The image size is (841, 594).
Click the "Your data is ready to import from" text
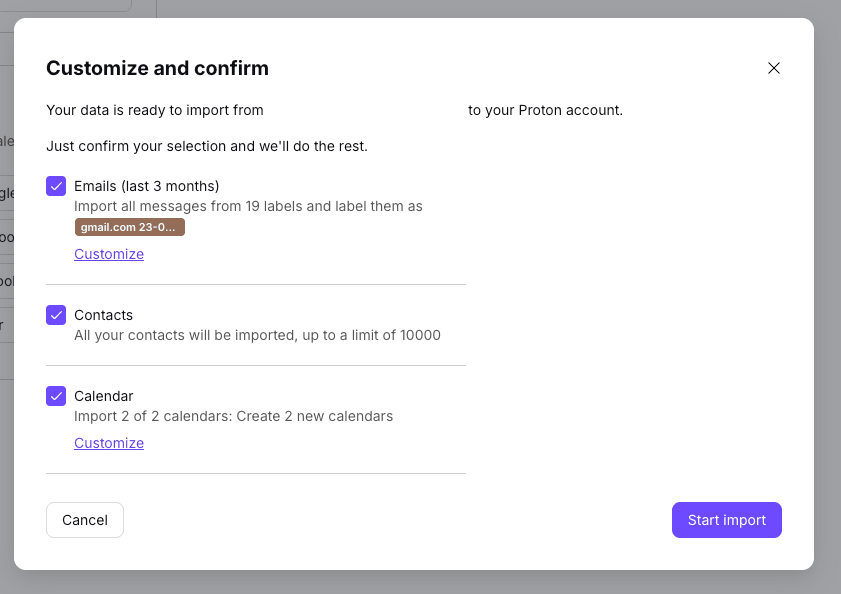[x=155, y=110]
